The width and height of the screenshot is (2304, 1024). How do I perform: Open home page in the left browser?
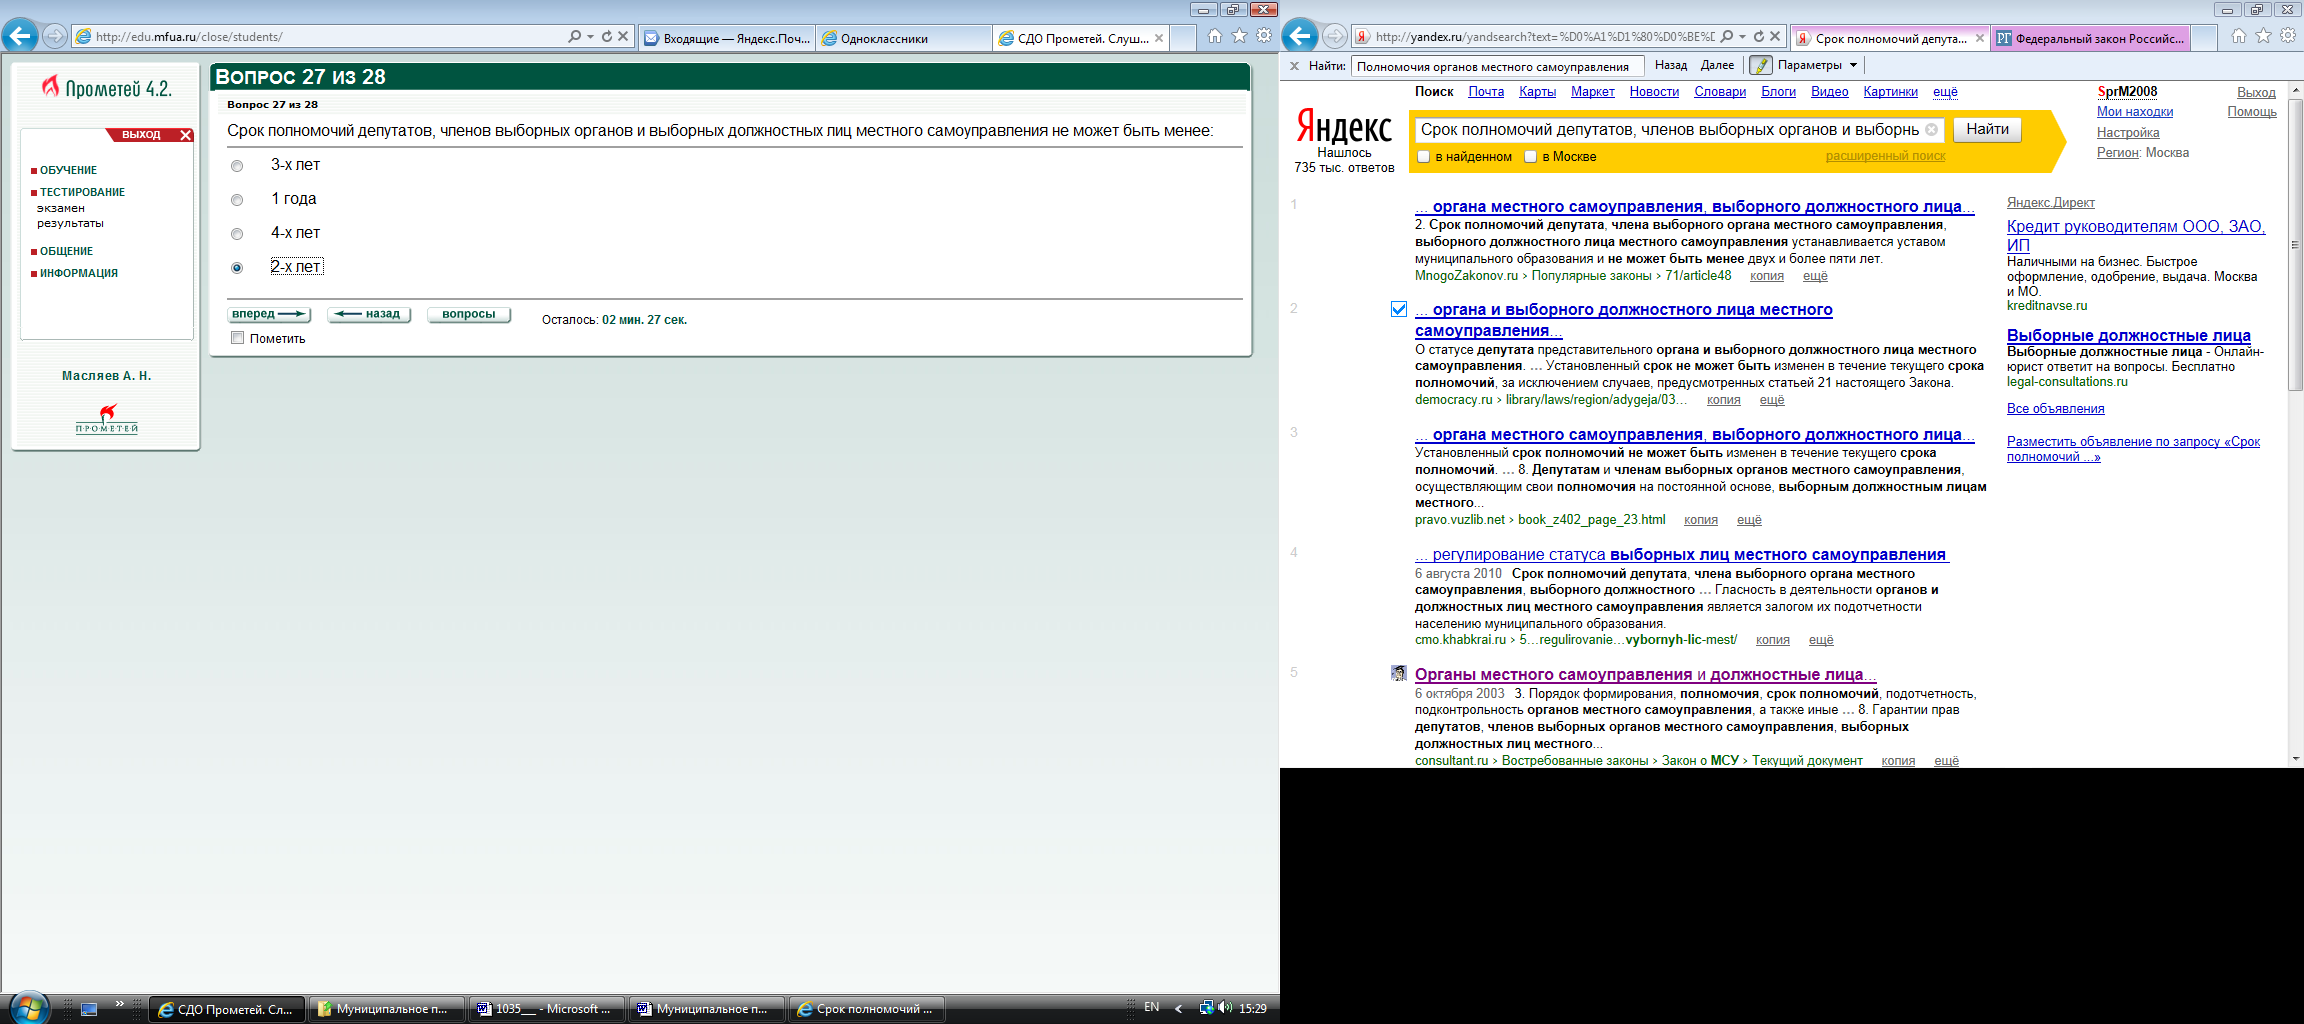point(1215,36)
